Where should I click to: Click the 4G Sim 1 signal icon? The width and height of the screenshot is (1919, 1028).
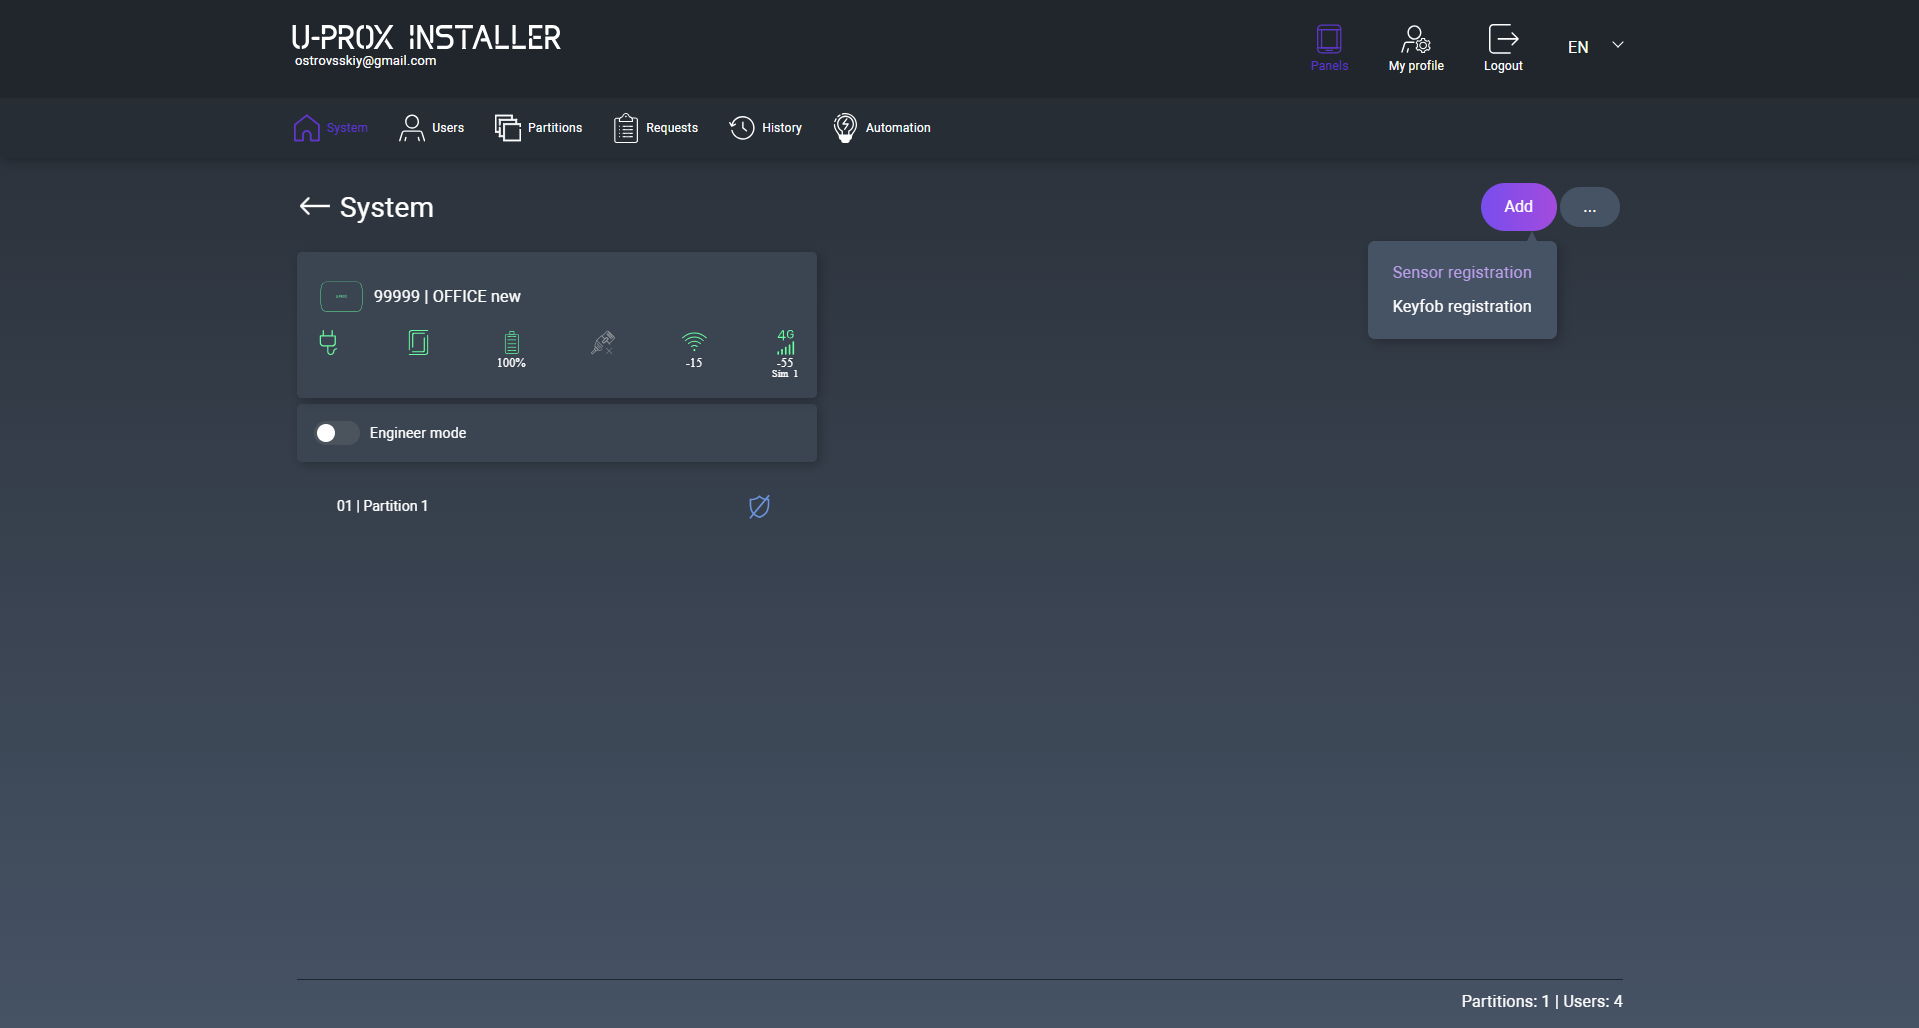[x=785, y=352]
